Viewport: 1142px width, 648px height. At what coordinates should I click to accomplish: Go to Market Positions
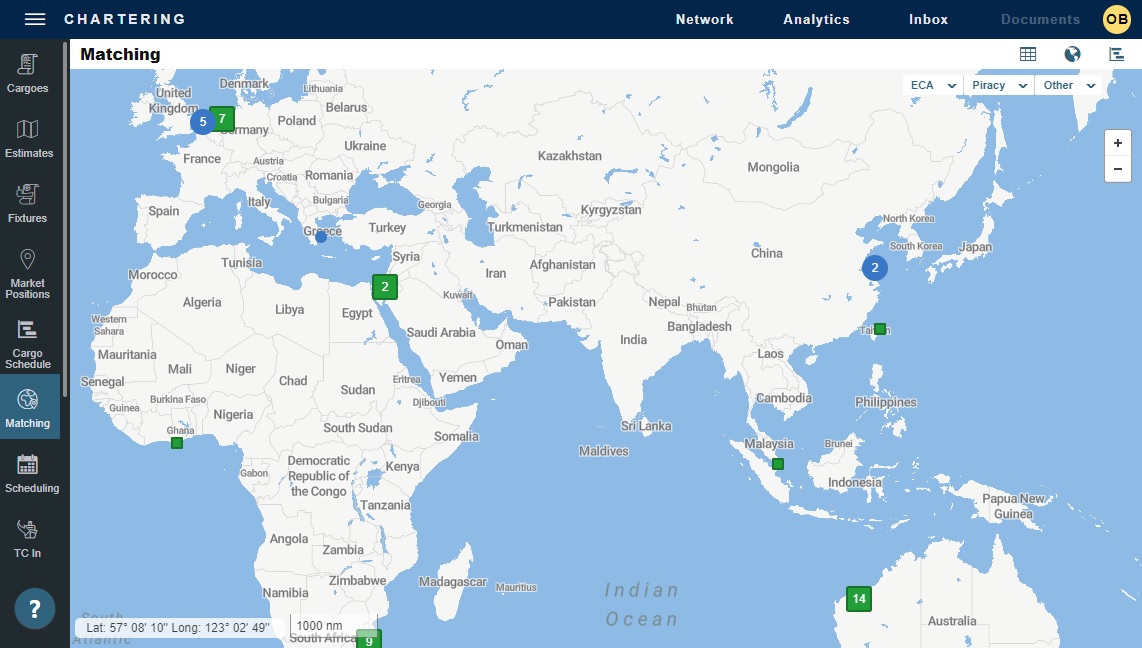point(28,272)
